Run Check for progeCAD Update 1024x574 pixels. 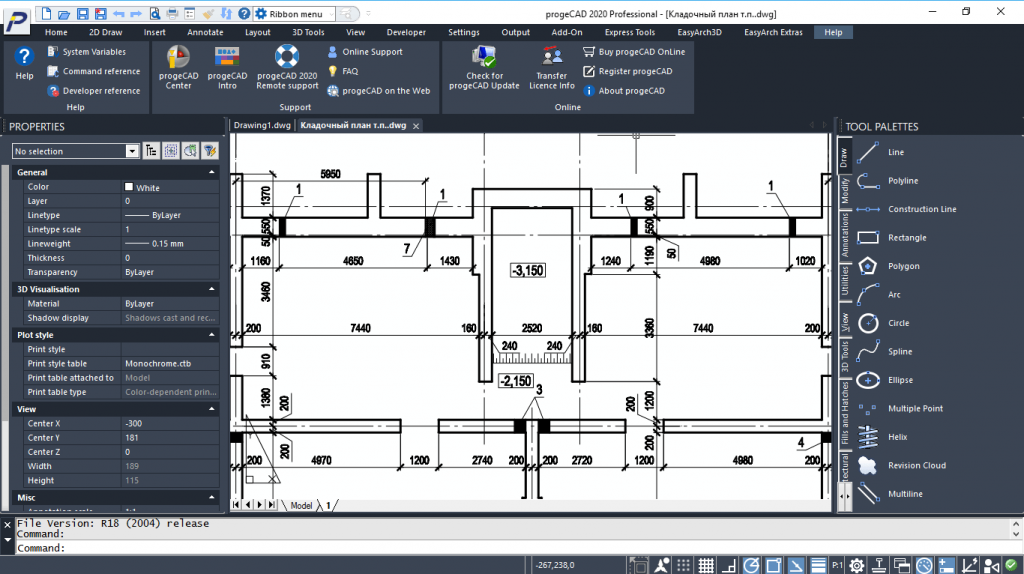pos(484,68)
